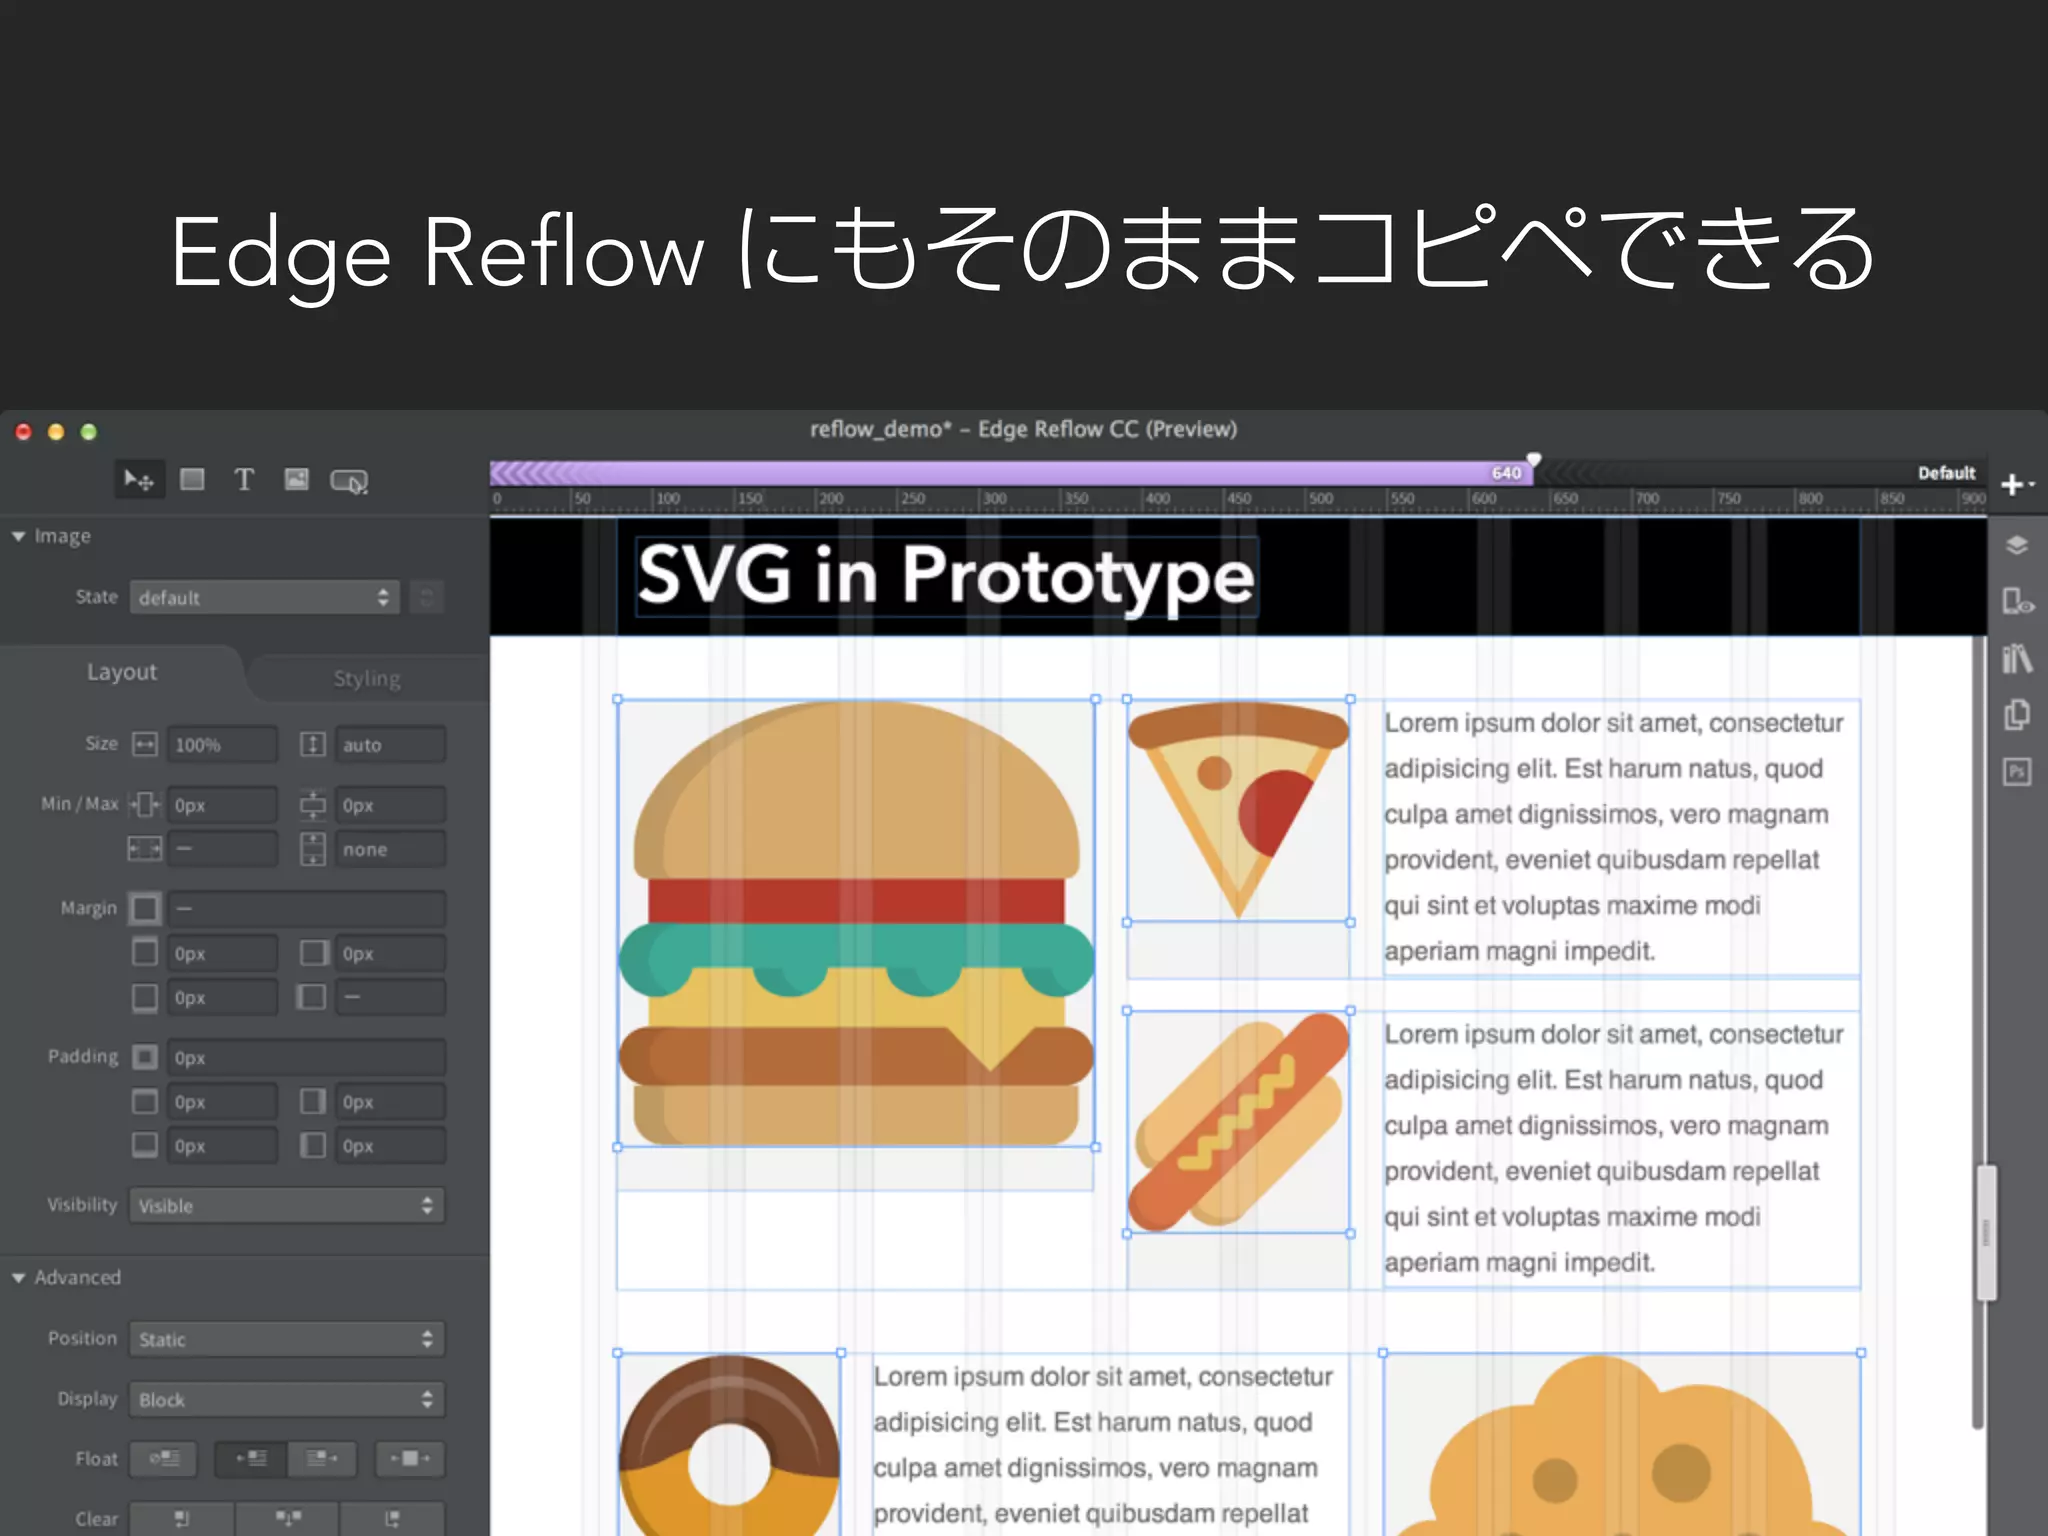Viewport: 2048px width, 1536px height.
Task: Open the device preview icon
Action: (x=2017, y=602)
